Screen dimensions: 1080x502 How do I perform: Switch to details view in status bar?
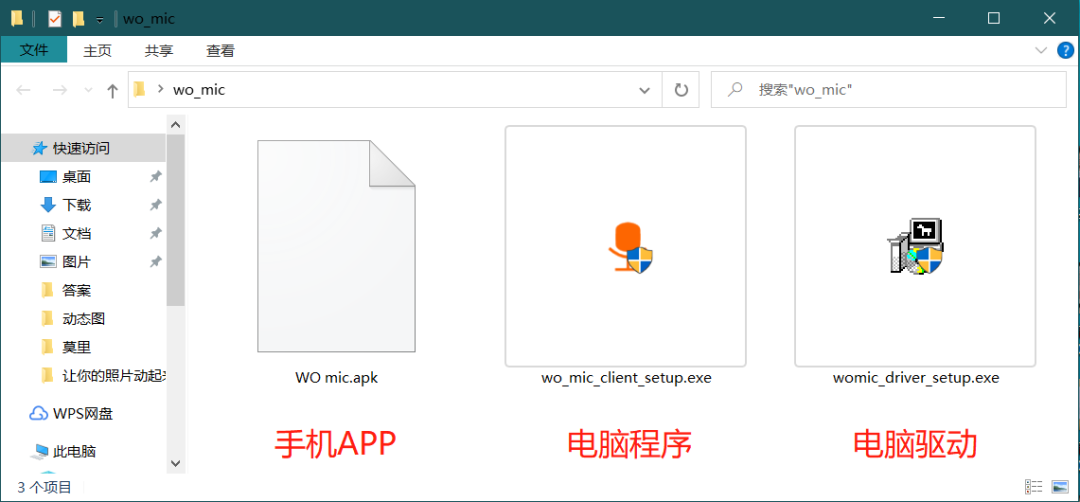(1033, 488)
